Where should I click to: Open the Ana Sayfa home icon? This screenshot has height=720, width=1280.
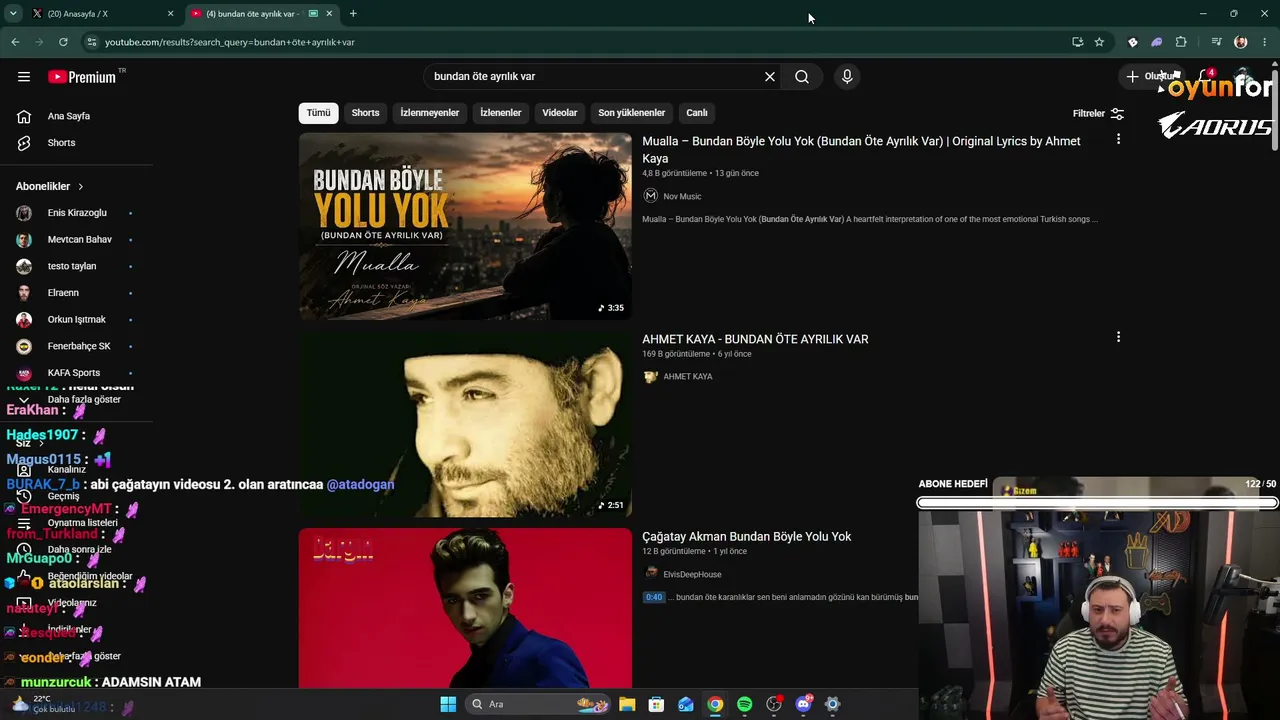click(24, 116)
